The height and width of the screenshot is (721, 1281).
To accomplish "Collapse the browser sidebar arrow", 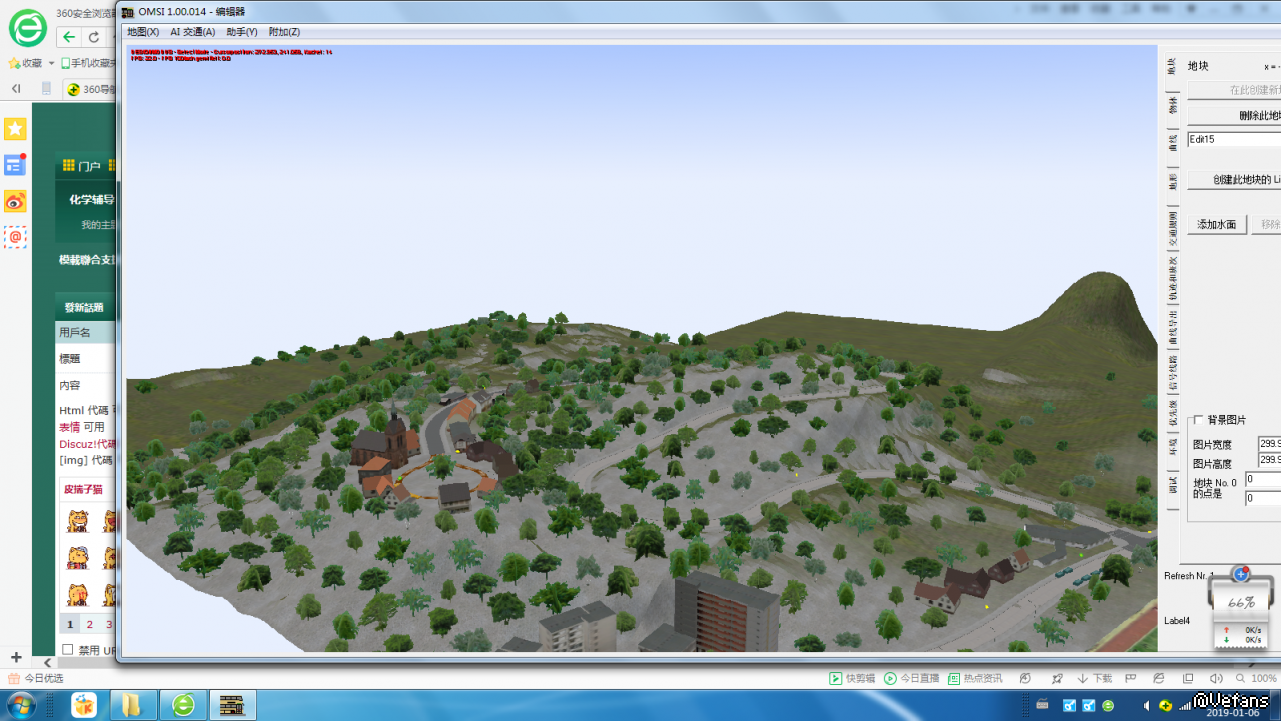I will (16, 88).
